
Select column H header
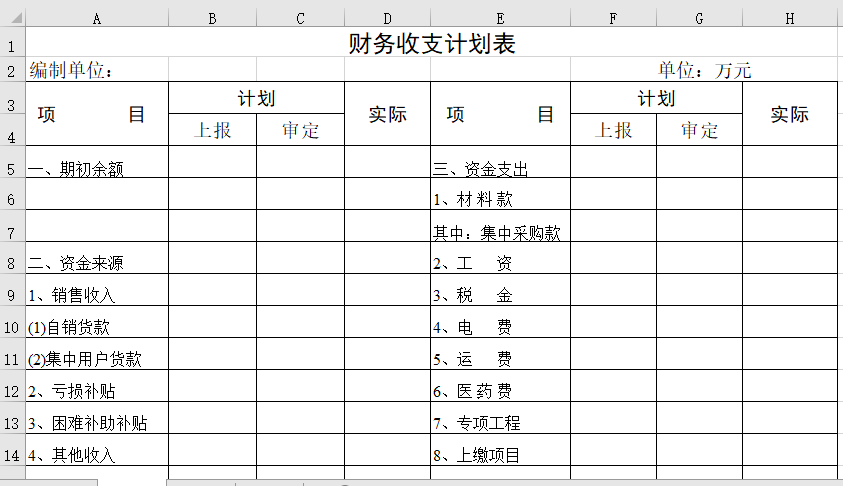coord(790,19)
